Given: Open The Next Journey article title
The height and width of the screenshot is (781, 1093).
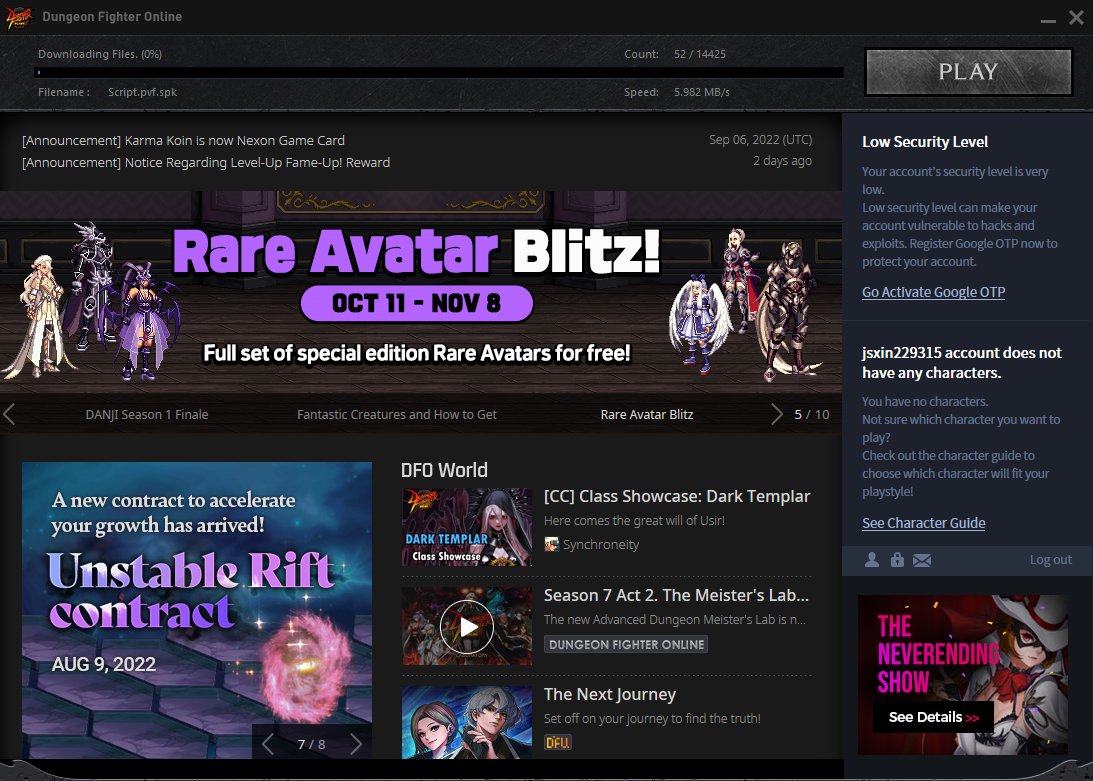Looking at the screenshot, I should (x=610, y=695).
